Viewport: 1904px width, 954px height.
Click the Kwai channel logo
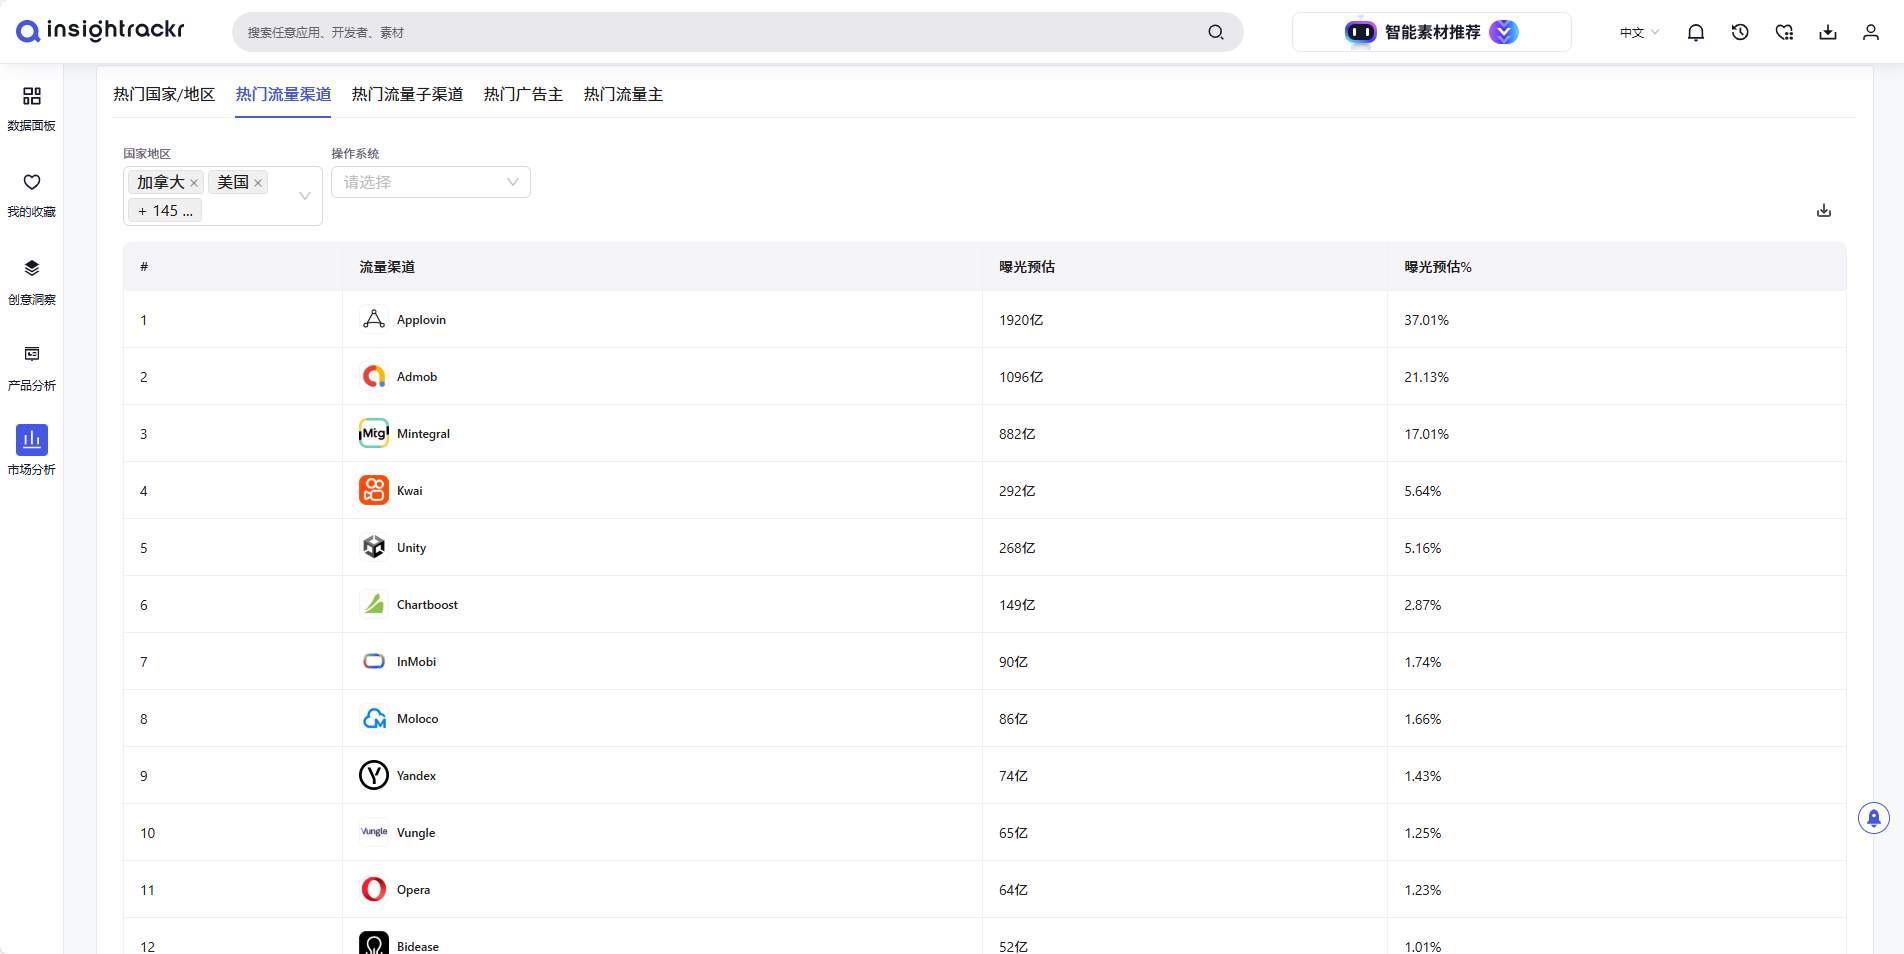pos(374,490)
